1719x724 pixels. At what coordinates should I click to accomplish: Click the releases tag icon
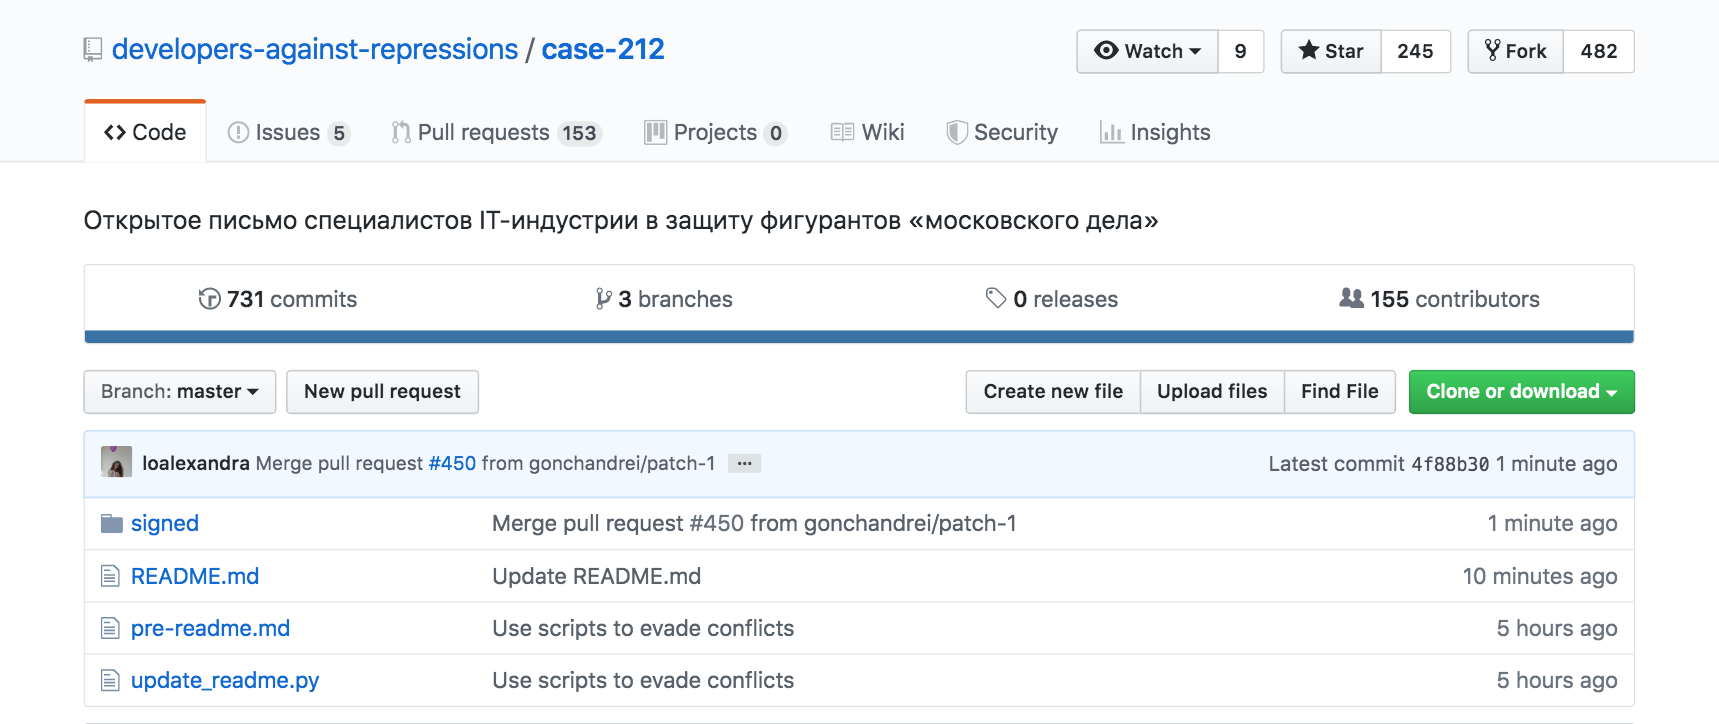point(996,298)
